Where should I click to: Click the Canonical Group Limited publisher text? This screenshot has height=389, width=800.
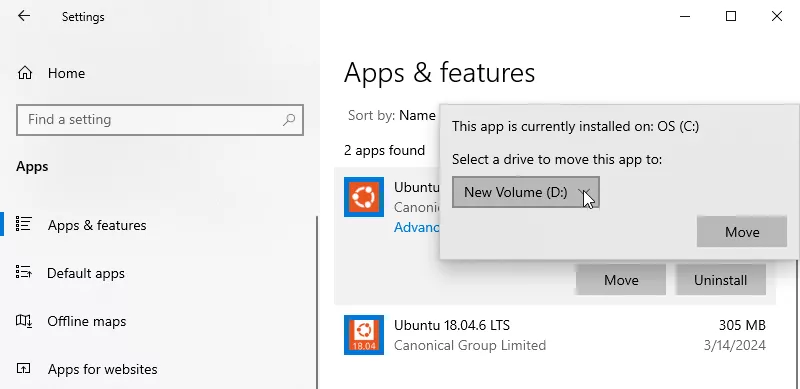click(470, 346)
